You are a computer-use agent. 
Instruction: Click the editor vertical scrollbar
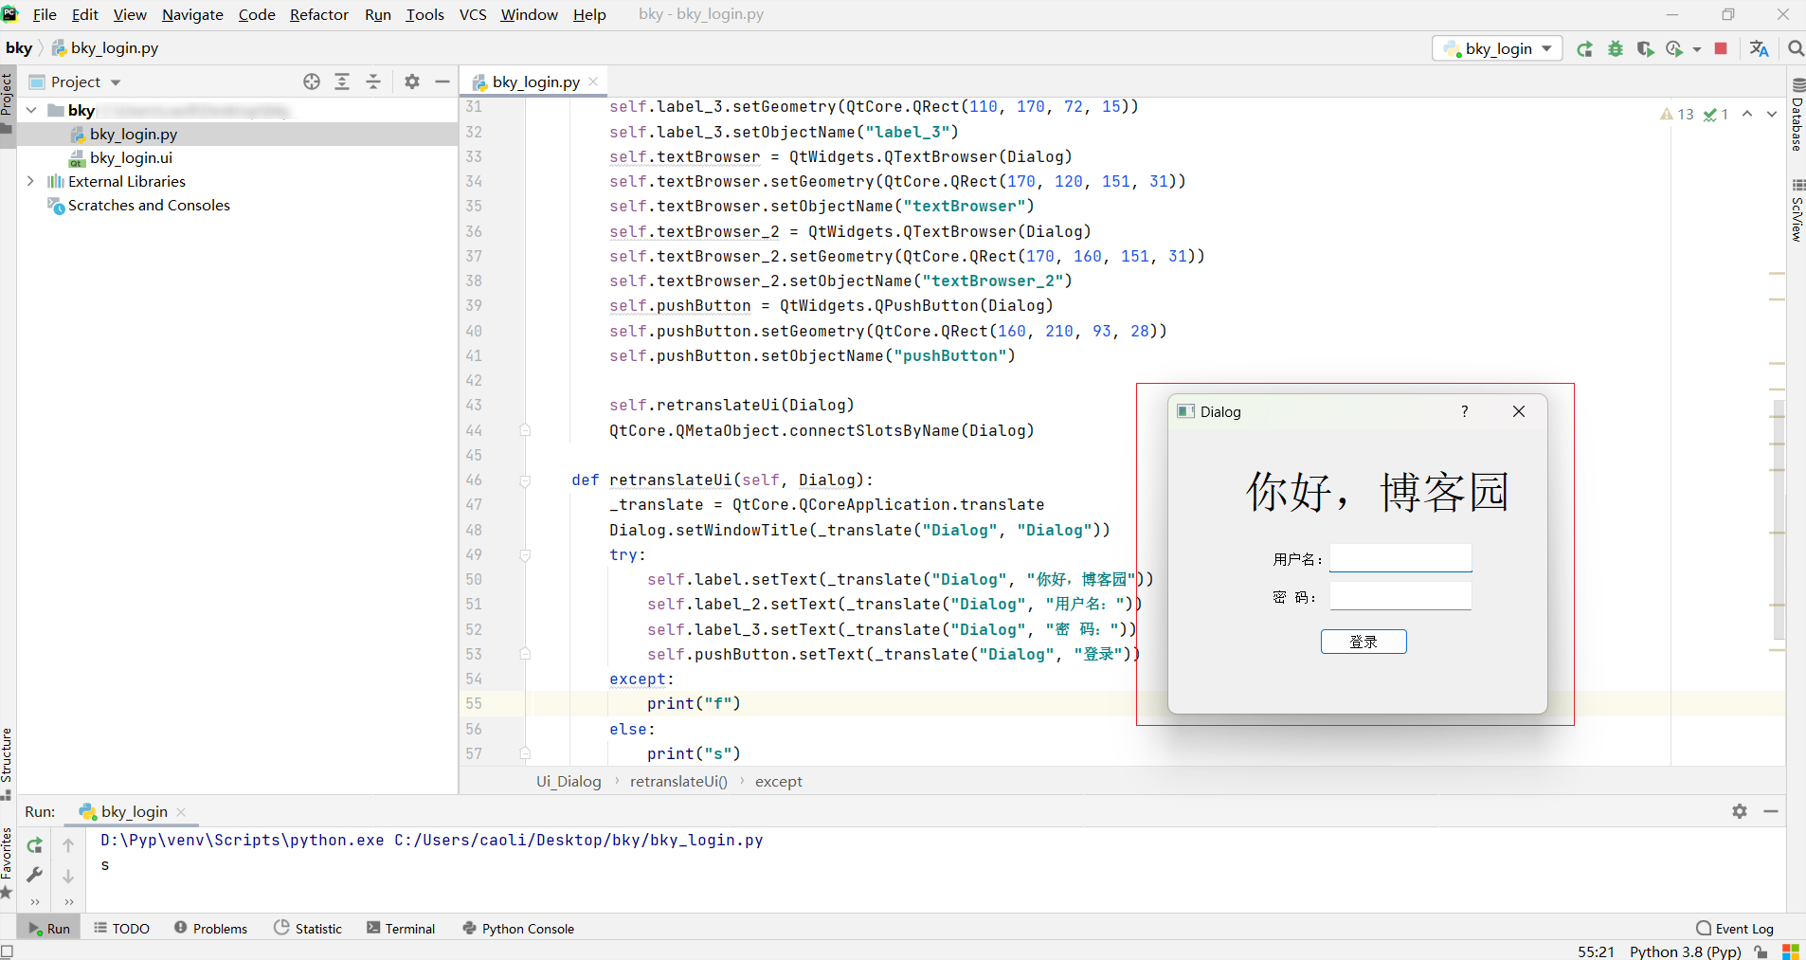pyautogui.click(x=1778, y=520)
